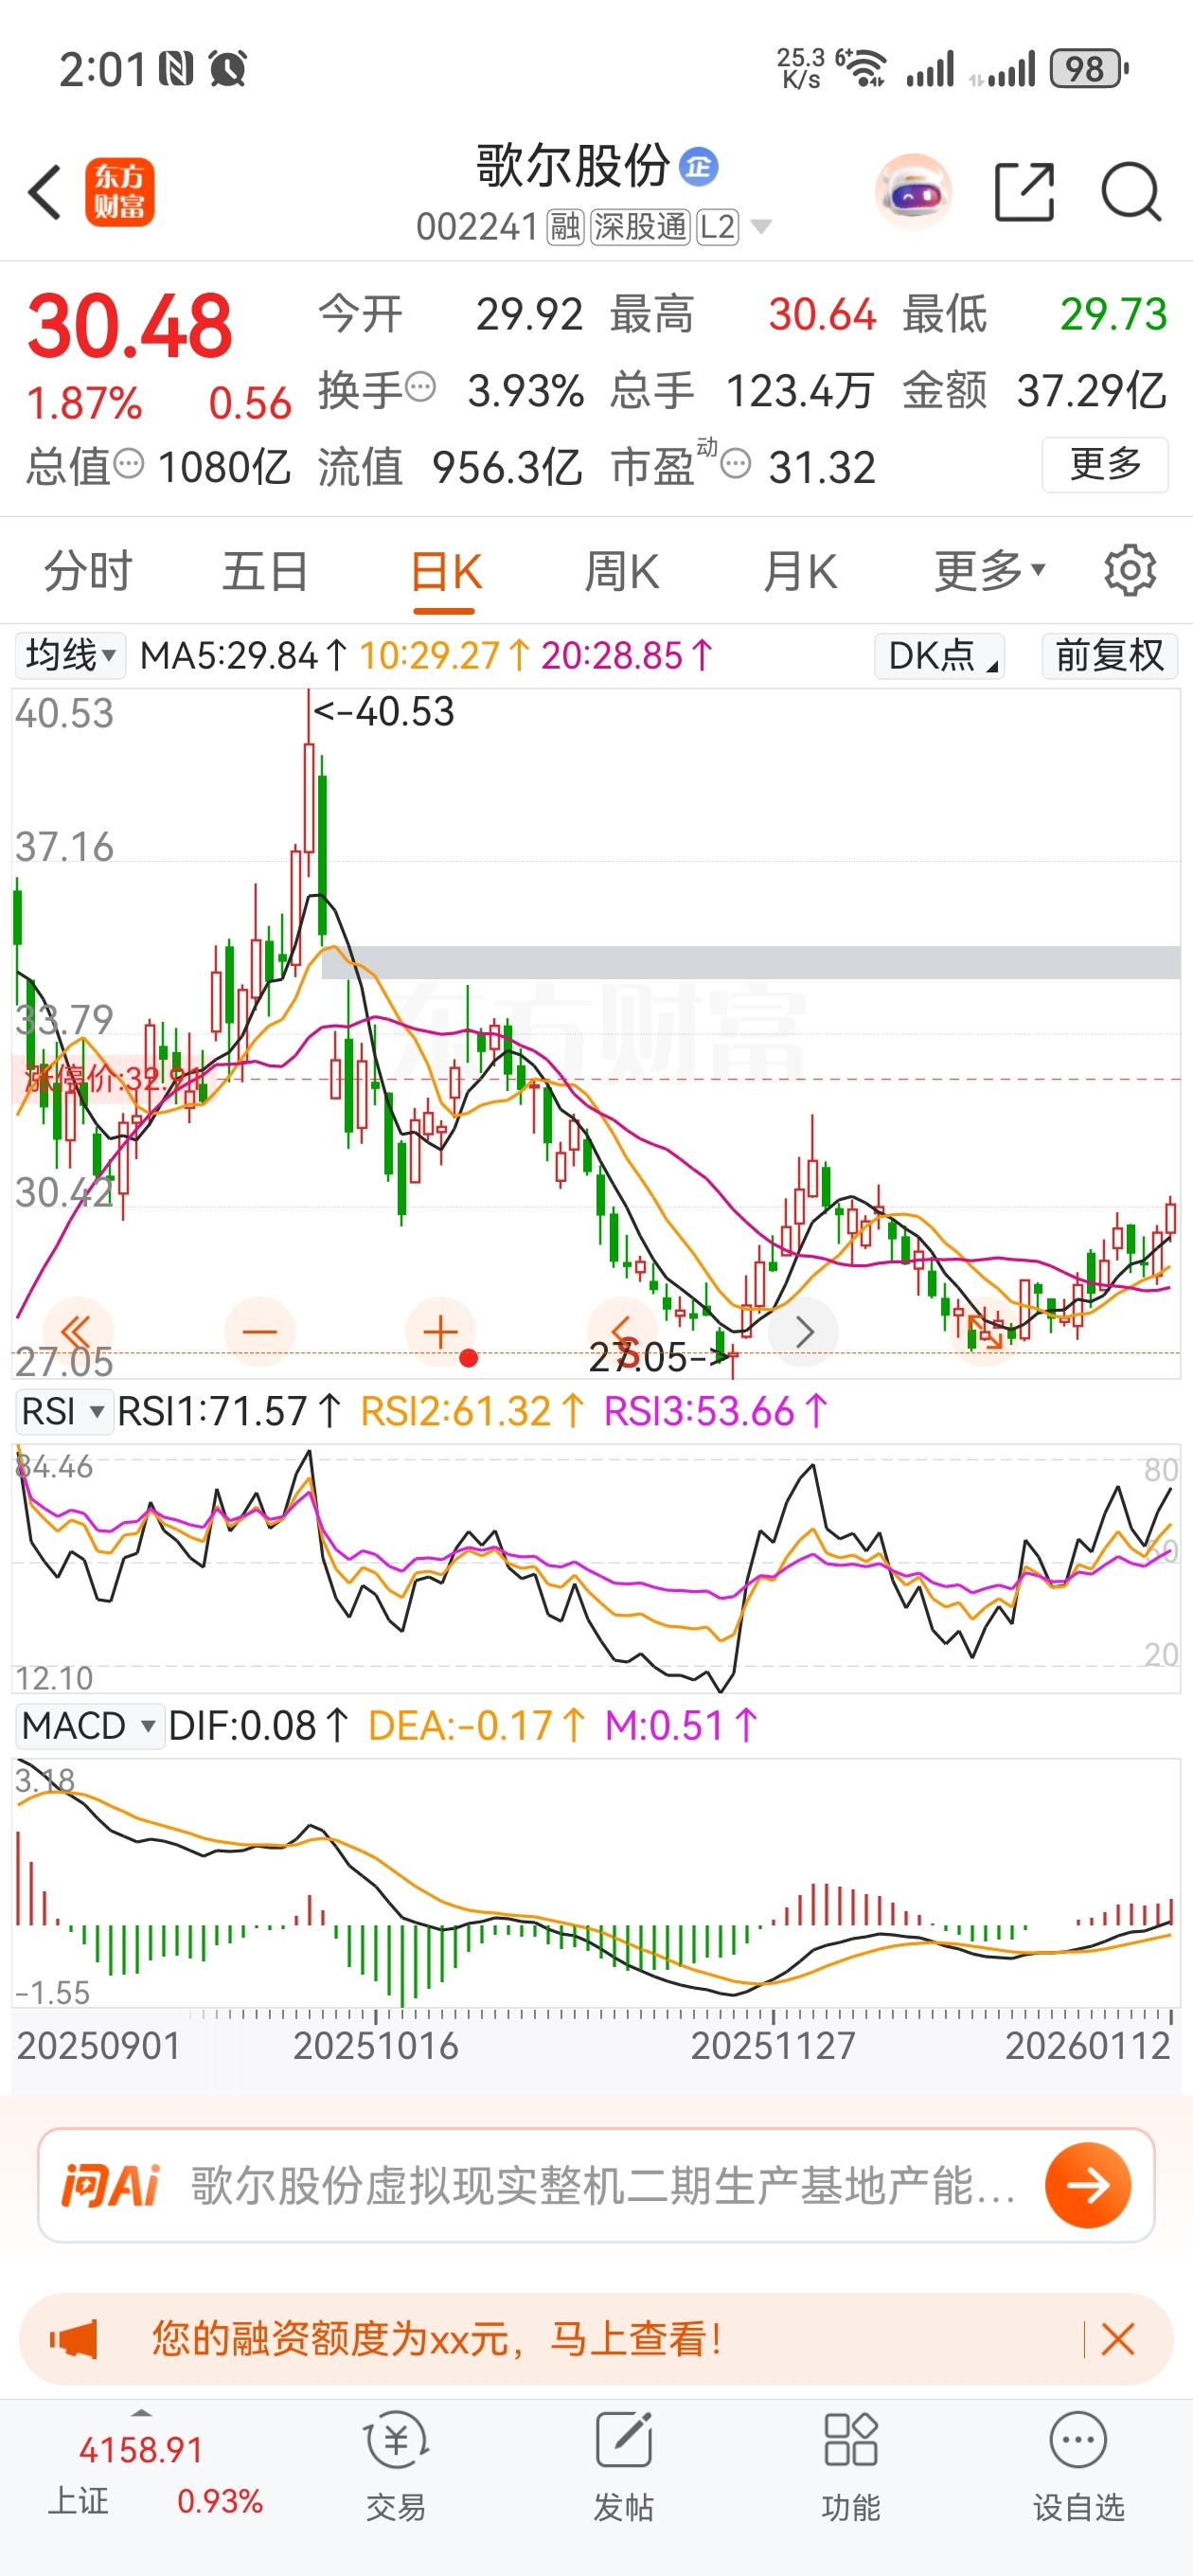
Task: Open the 东方财富 logo home
Action: pyautogui.click(x=119, y=192)
